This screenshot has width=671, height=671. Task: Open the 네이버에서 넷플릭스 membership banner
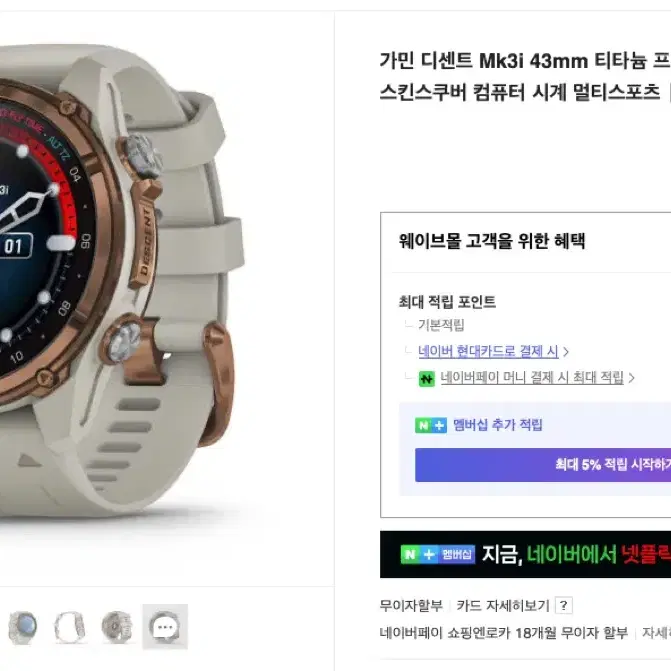click(x=526, y=555)
